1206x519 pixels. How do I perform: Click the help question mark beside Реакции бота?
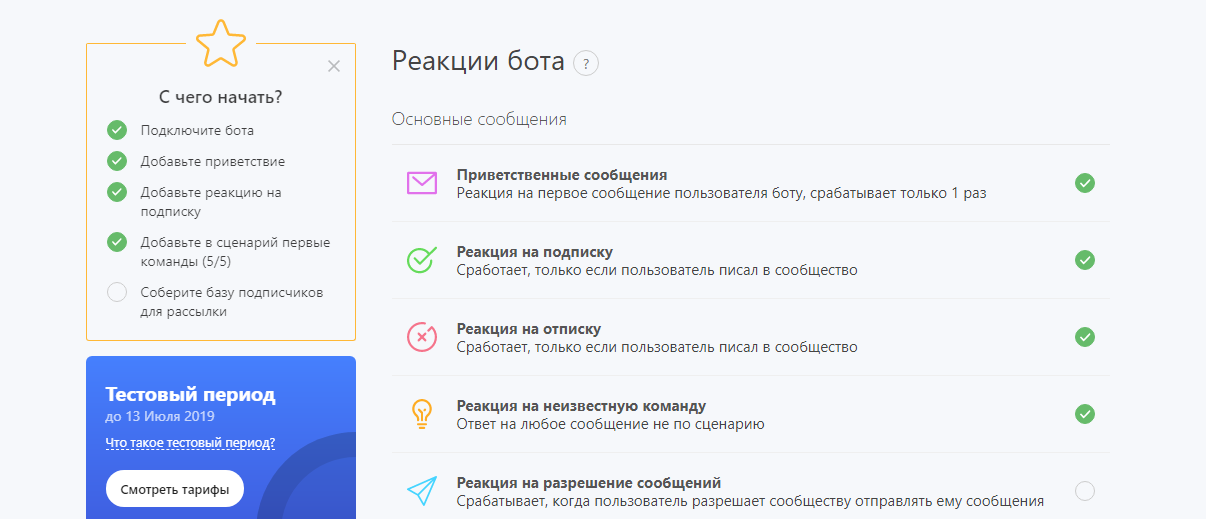(585, 63)
